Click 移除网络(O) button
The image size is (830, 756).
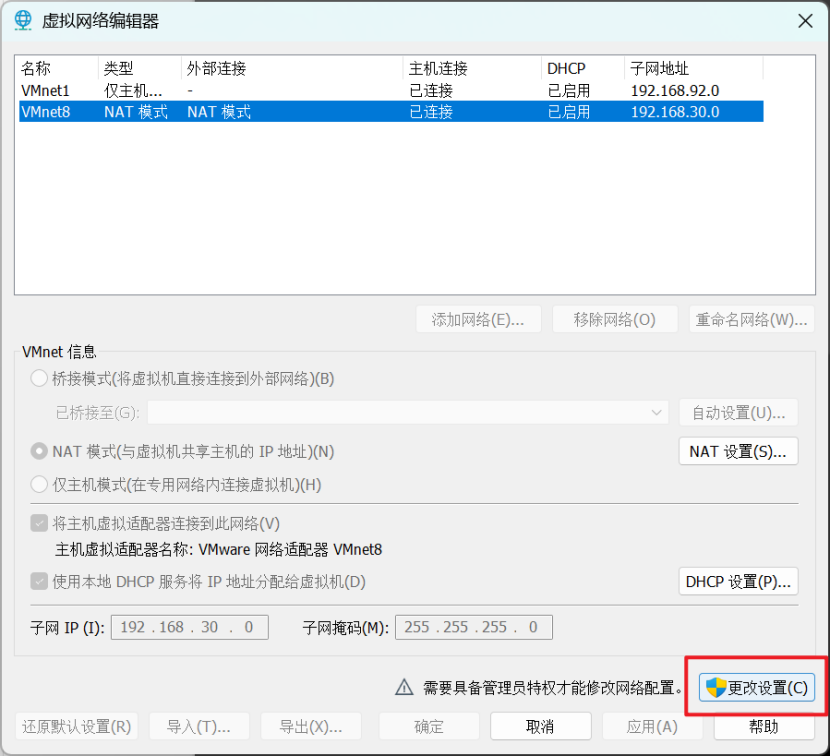(615, 319)
